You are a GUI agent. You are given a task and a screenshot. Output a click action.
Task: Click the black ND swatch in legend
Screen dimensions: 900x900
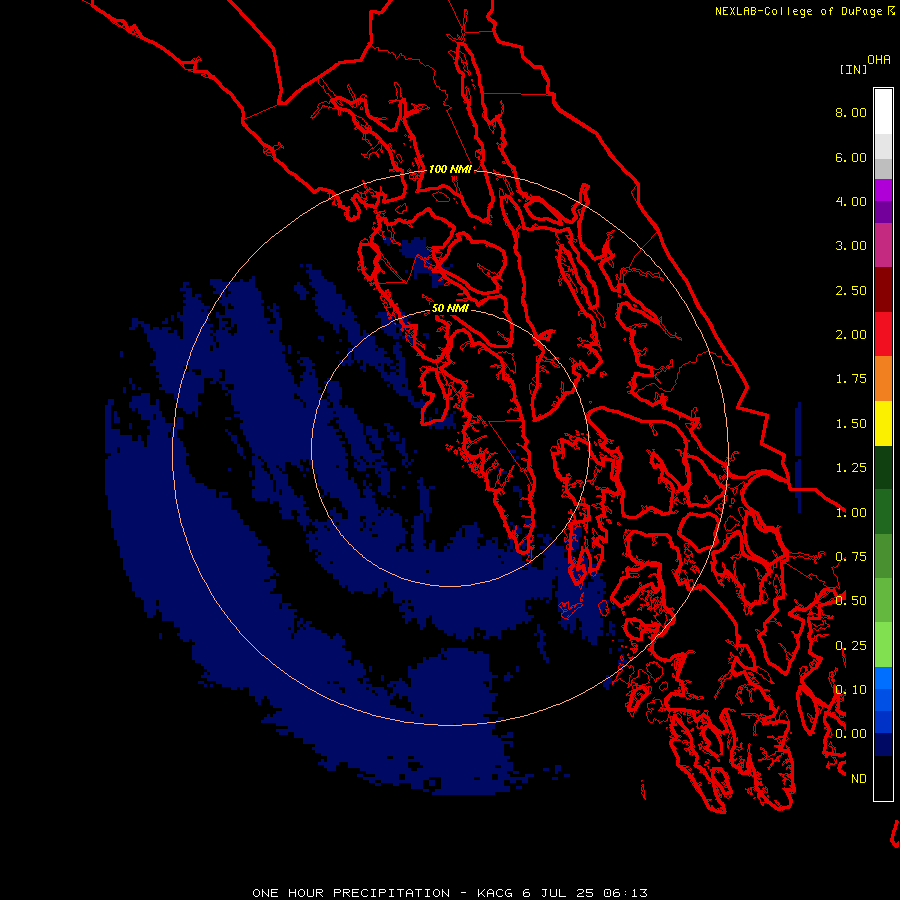coord(883,778)
